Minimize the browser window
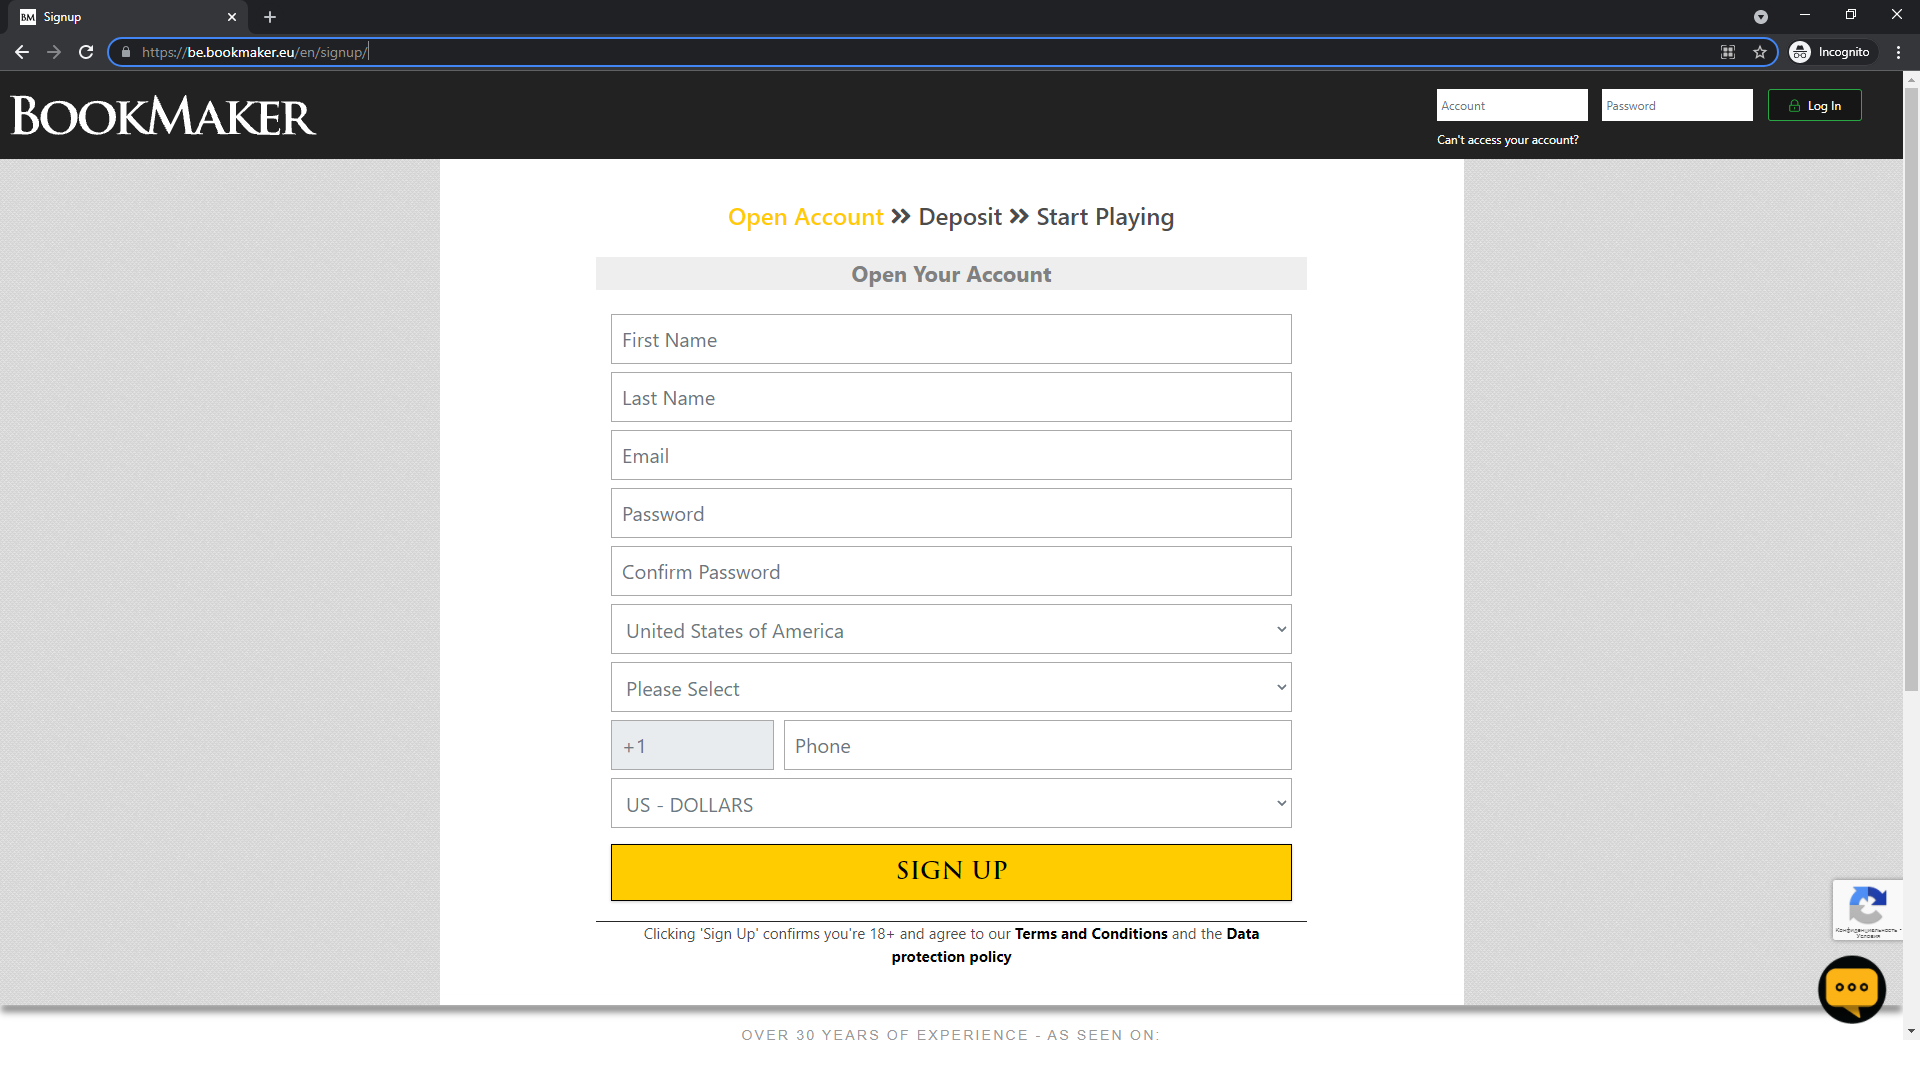 coord(1805,15)
